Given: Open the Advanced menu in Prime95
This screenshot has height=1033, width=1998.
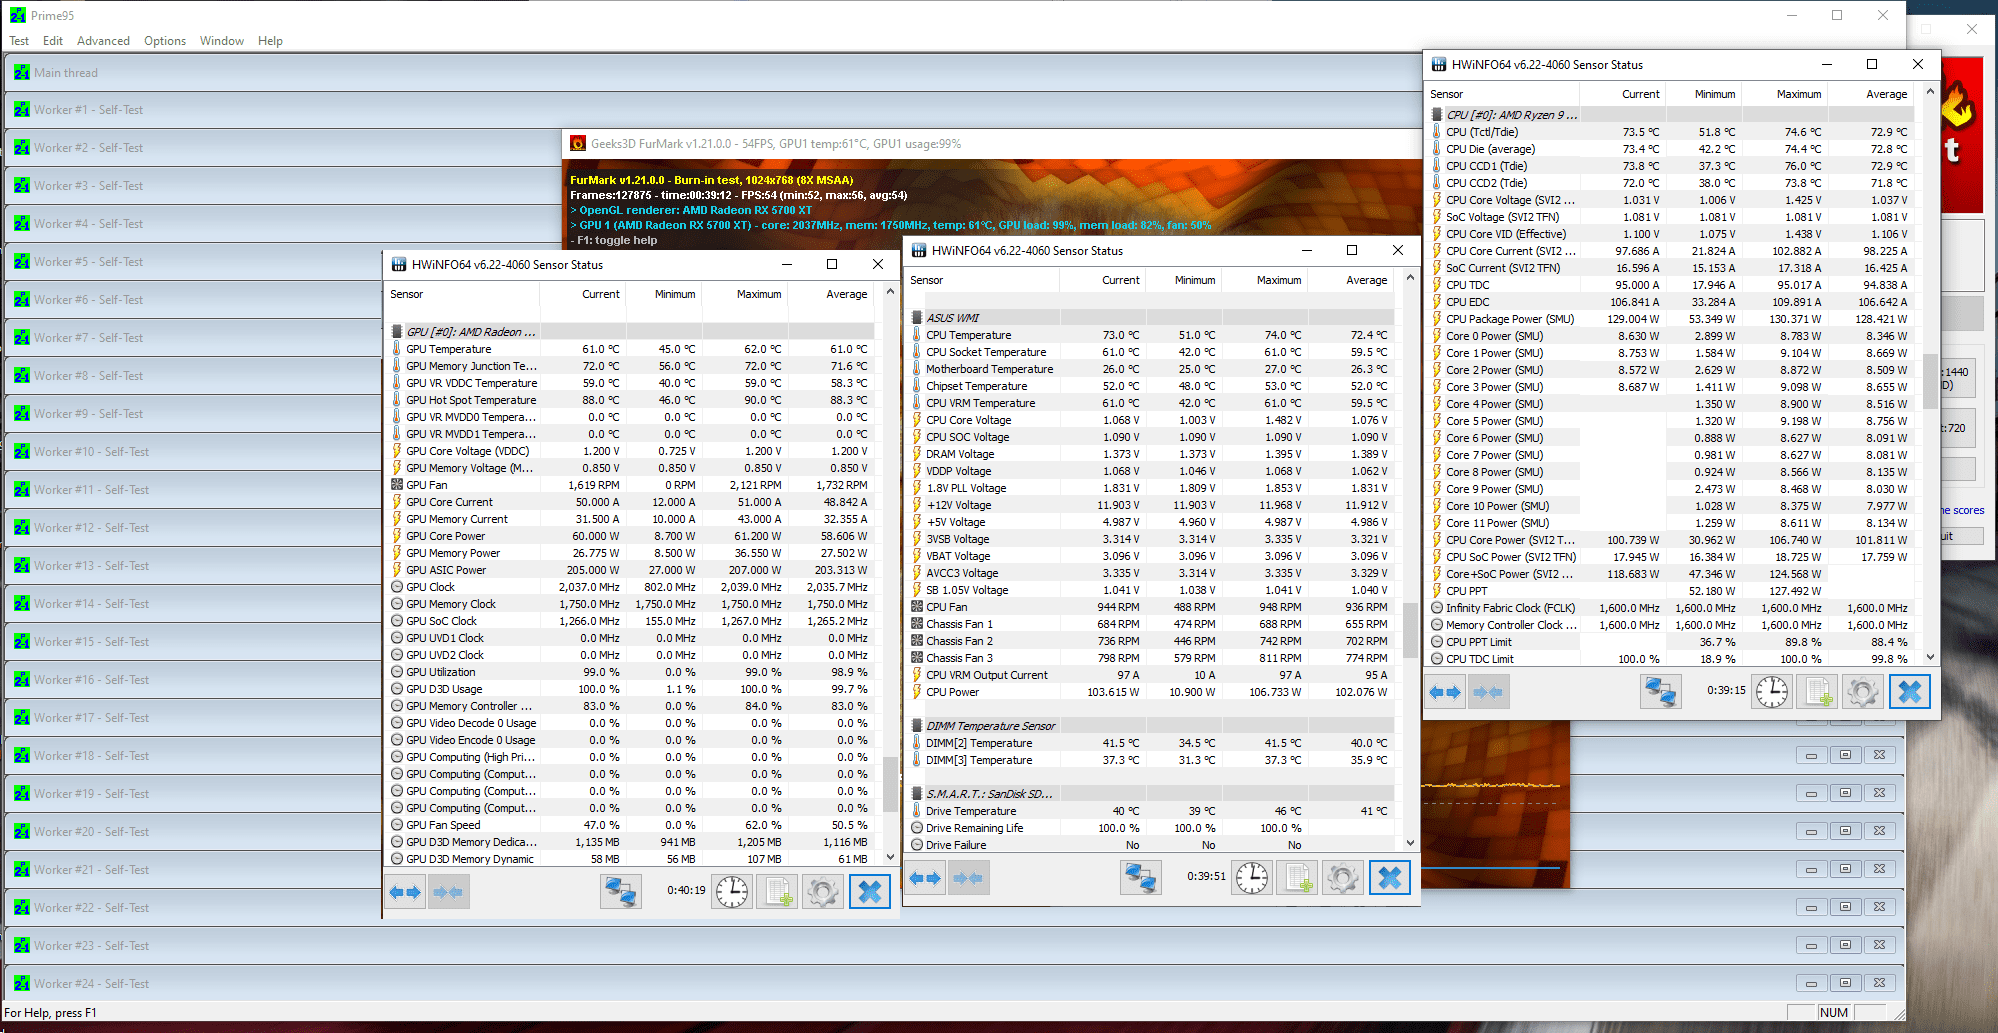Looking at the screenshot, I should 103,41.
